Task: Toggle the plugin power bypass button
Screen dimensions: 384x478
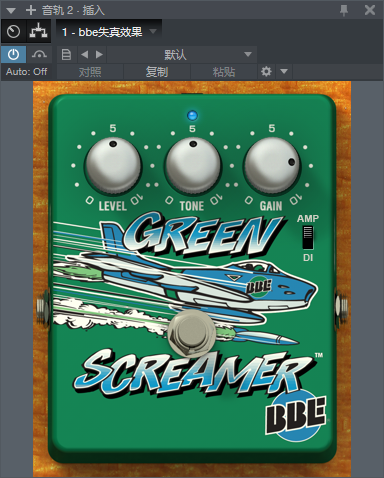Action: point(13,54)
